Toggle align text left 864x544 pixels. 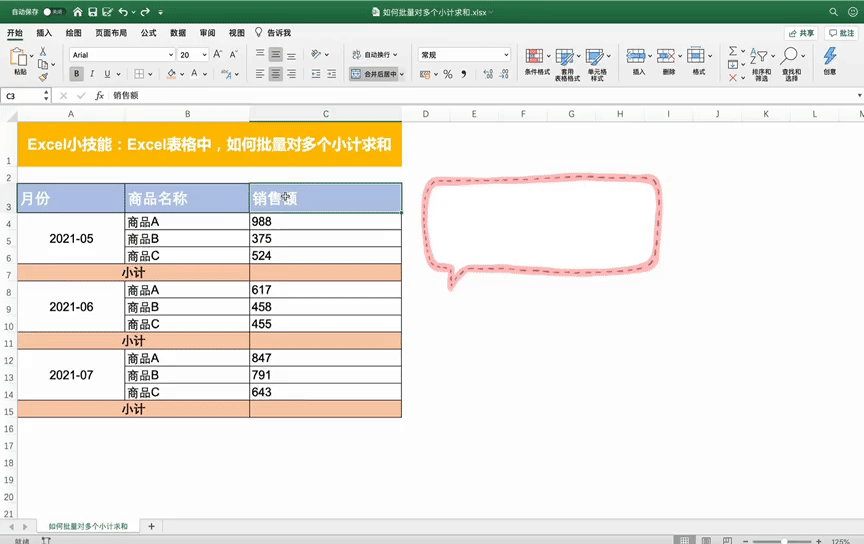[260, 73]
